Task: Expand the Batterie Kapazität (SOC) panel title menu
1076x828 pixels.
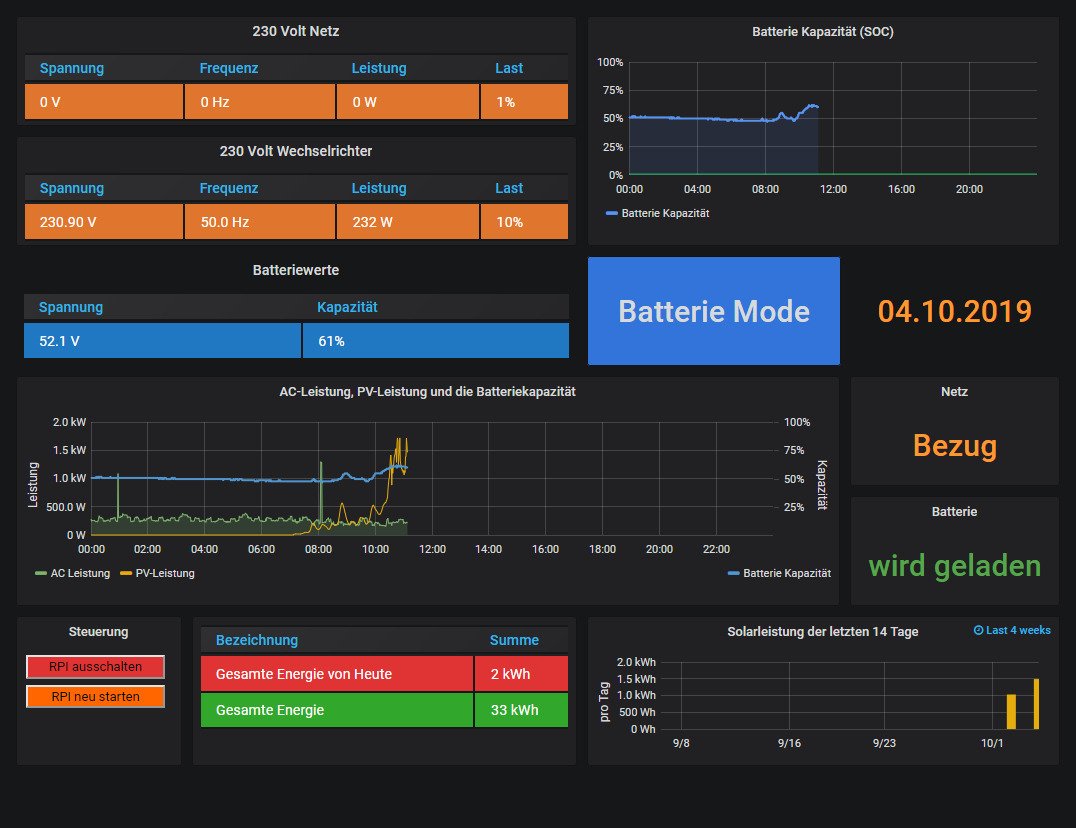Action: coord(822,32)
